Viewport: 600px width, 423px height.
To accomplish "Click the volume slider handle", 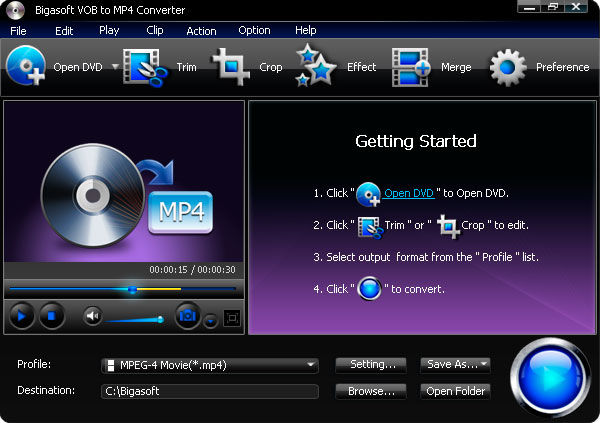I will [161, 319].
